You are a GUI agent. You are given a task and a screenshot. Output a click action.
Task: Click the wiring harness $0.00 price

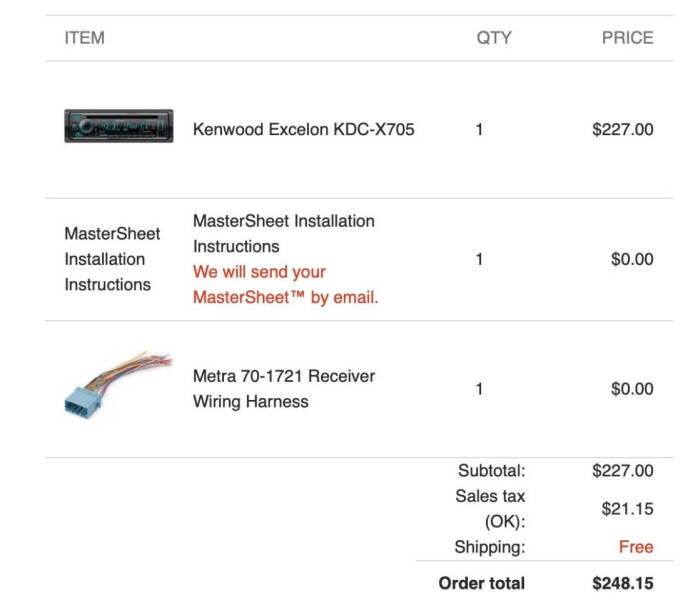click(632, 389)
